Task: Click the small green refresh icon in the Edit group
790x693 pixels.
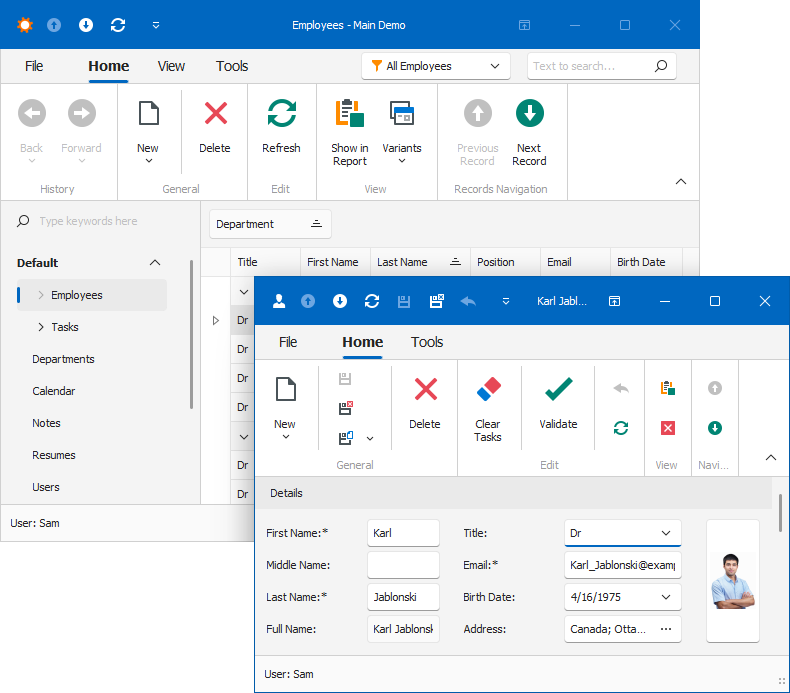Action: coord(621,428)
